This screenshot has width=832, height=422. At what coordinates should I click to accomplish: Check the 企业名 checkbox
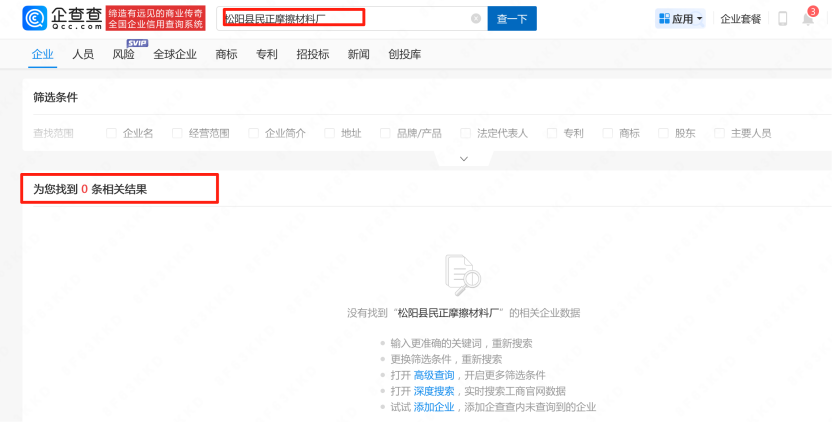click(x=111, y=133)
